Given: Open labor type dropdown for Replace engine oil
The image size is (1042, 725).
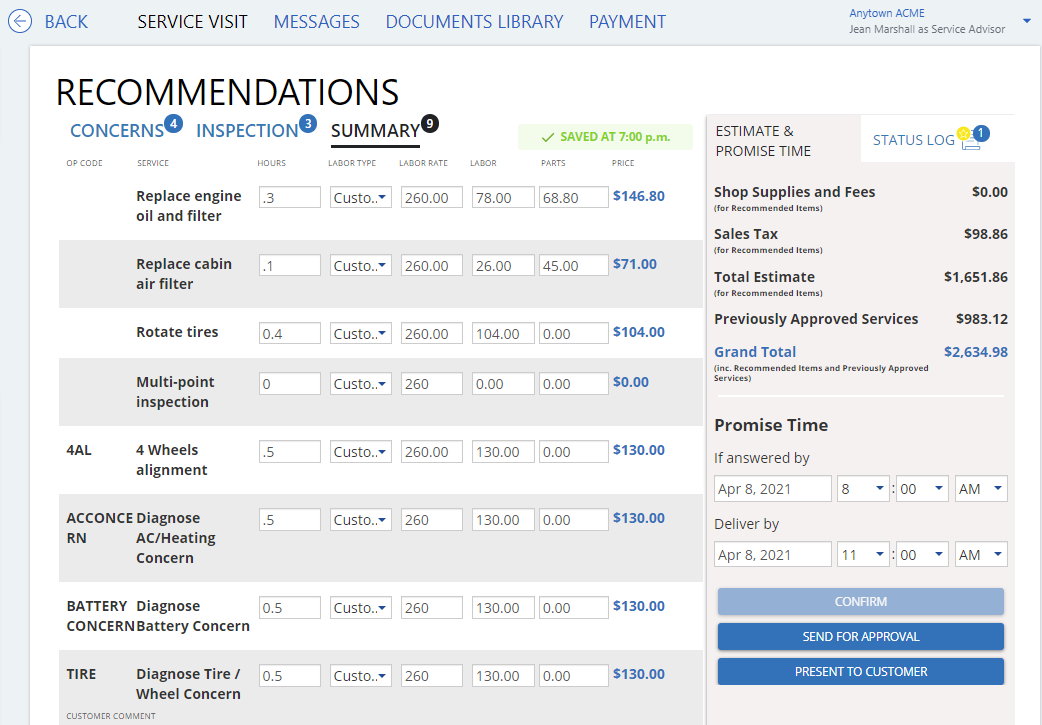Looking at the screenshot, I should (x=360, y=196).
